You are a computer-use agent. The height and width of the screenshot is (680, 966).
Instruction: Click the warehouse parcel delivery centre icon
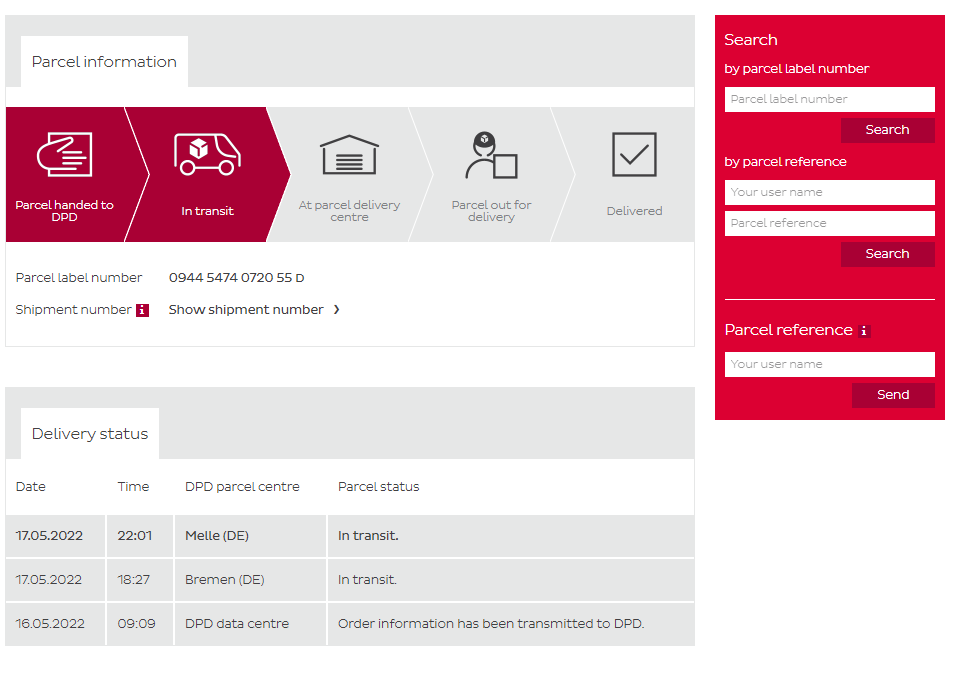tap(349, 155)
